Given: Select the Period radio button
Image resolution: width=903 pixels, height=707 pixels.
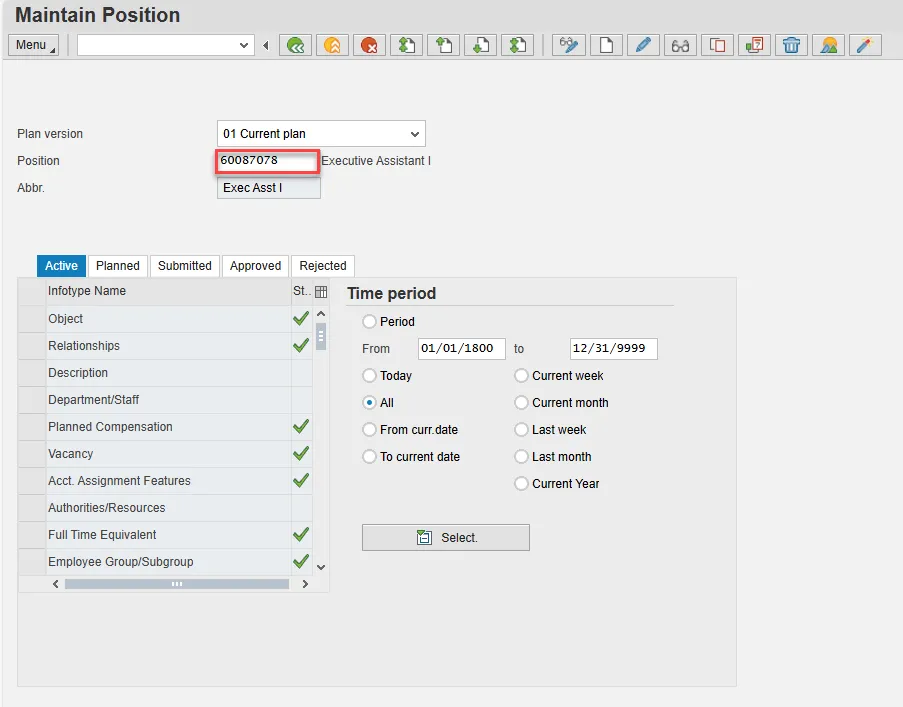Looking at the screenshot, I should [370, 322].
